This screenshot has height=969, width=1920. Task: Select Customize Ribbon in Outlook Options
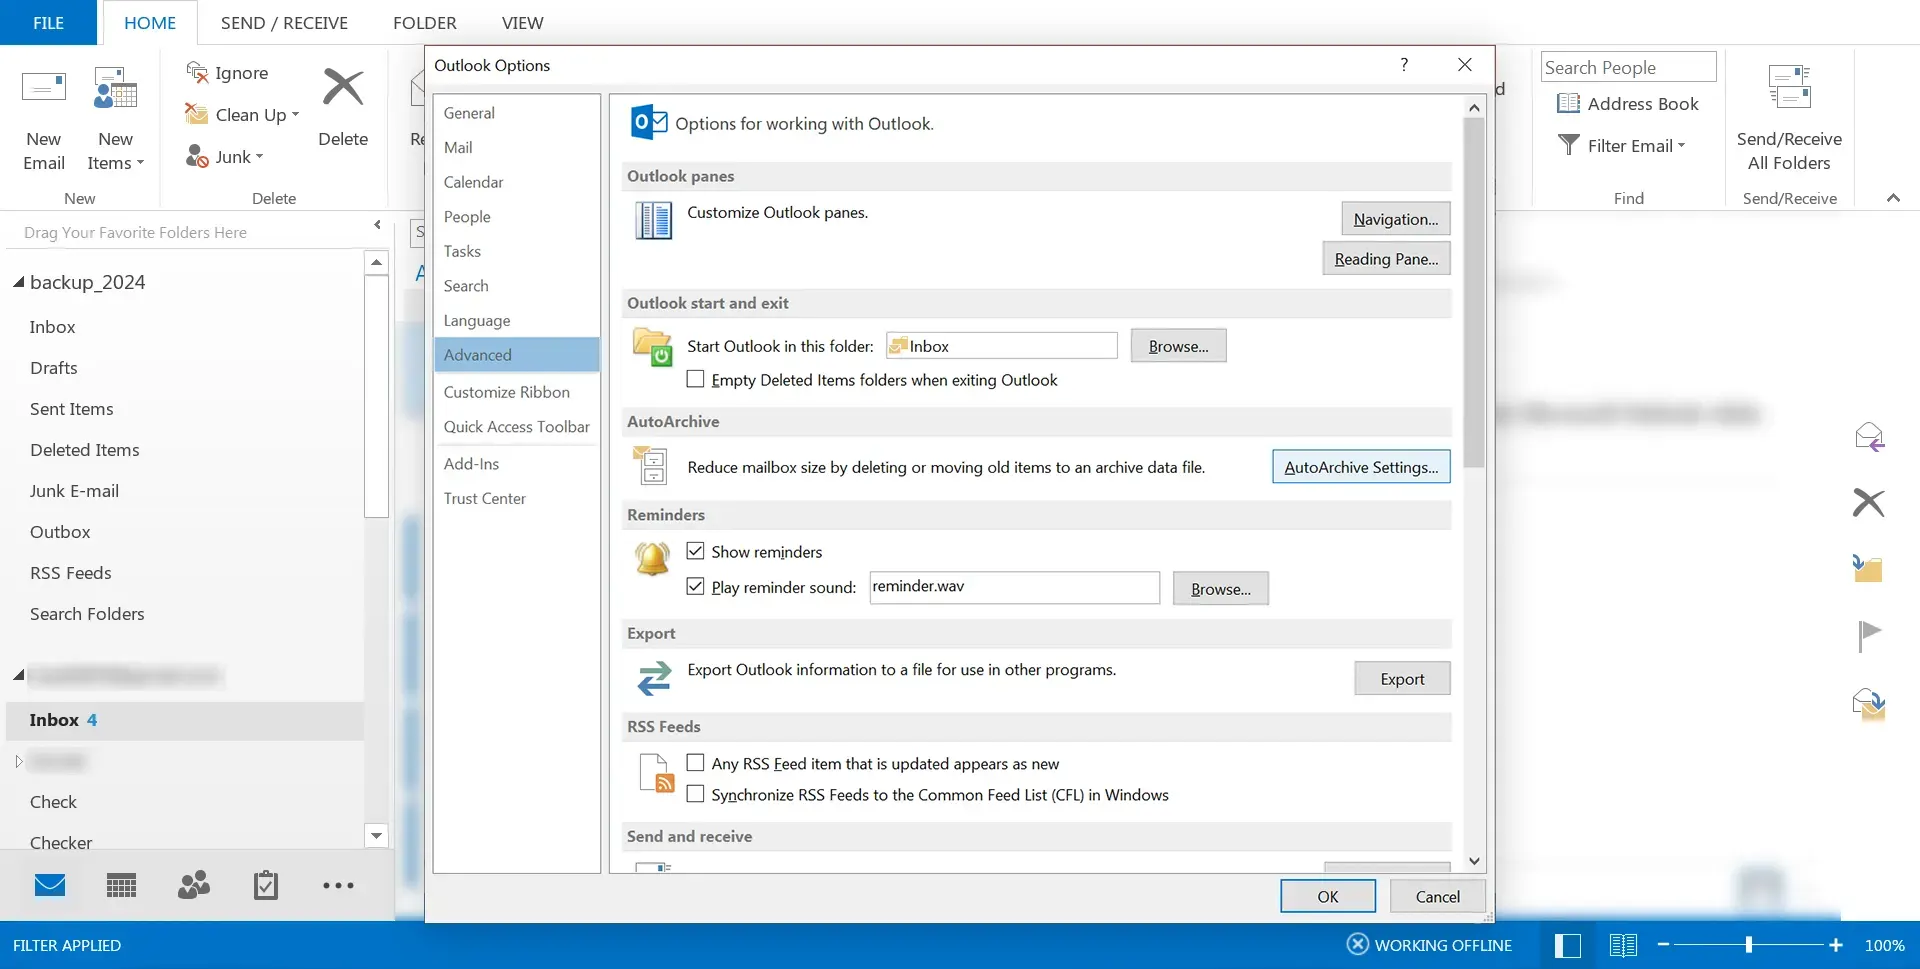517,392
